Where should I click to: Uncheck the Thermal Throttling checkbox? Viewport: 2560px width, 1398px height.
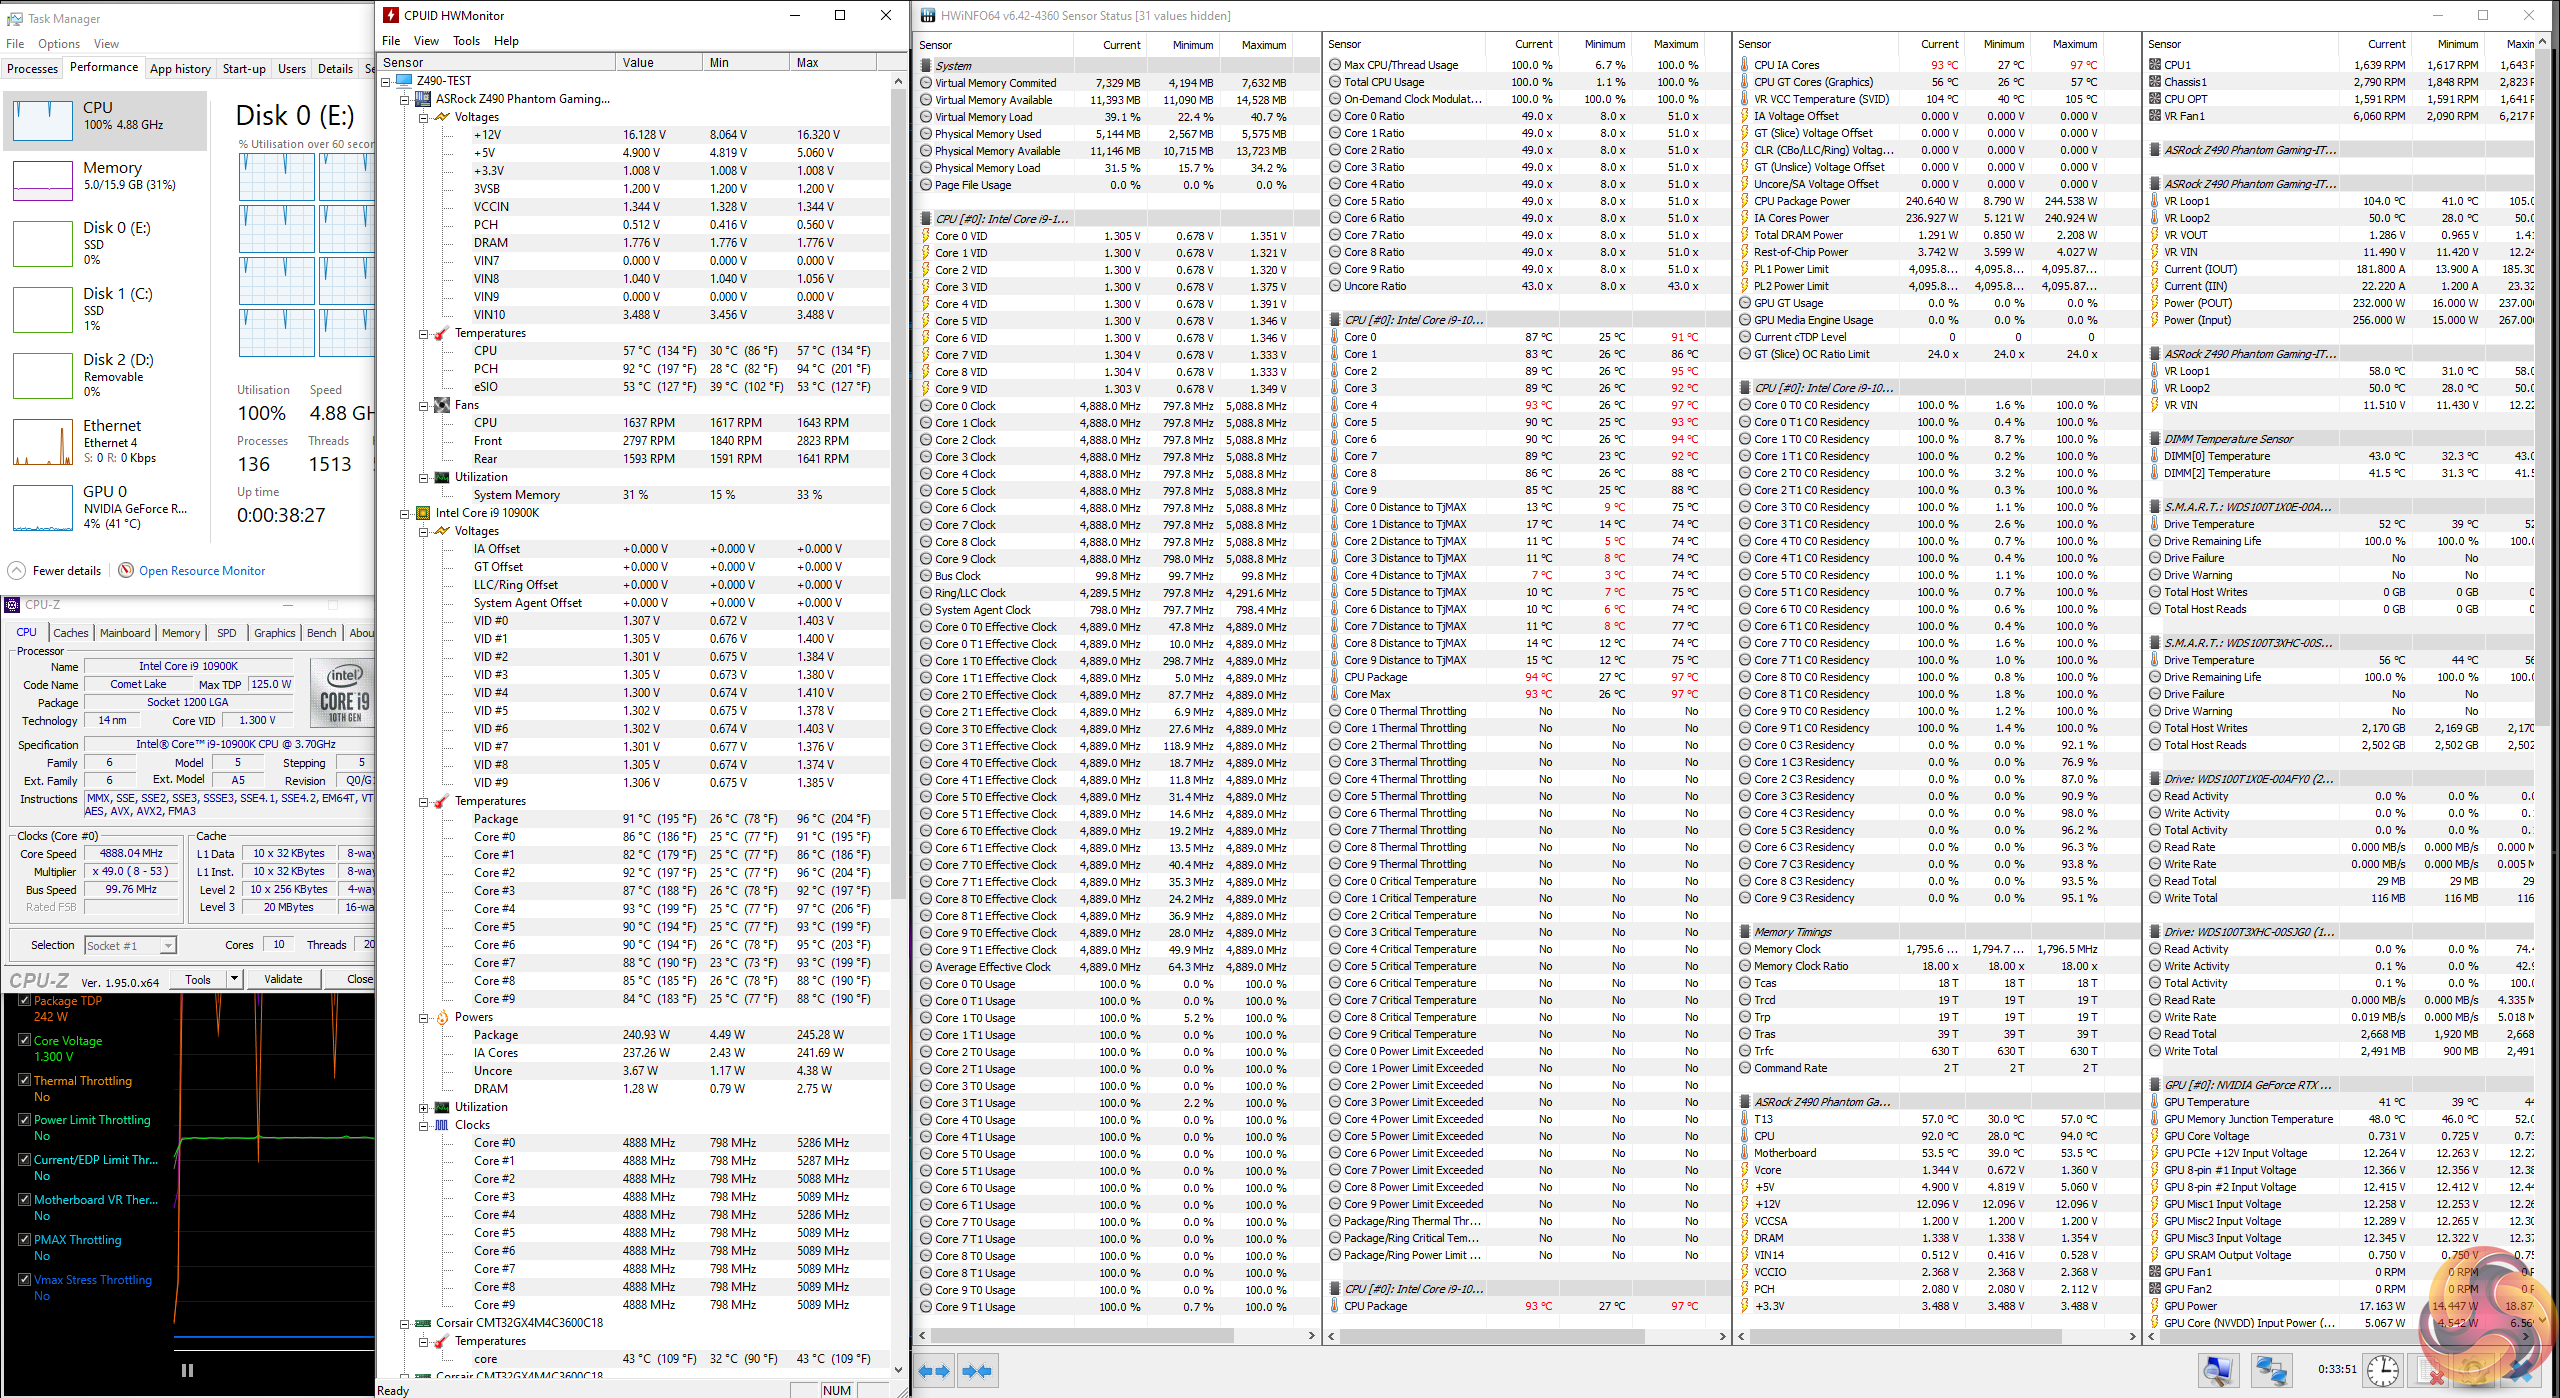[24, 1080]
